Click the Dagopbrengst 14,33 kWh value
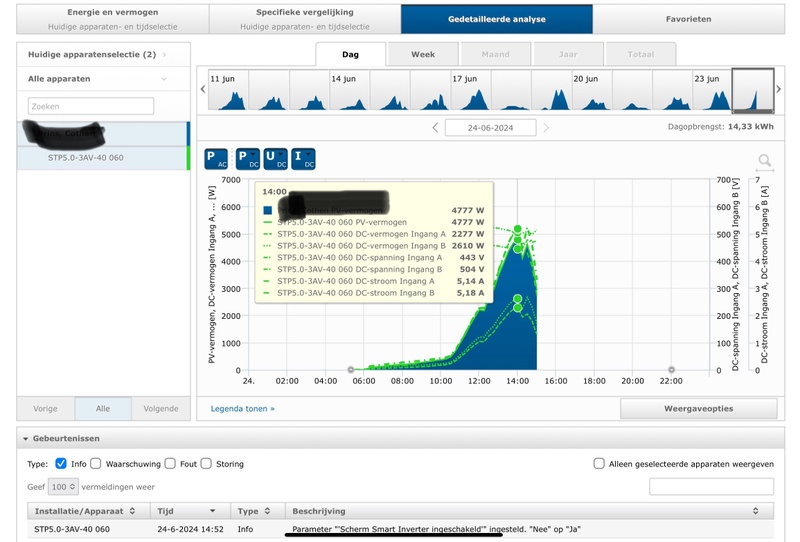Viewport: 800px width, 542px height. 751,127
